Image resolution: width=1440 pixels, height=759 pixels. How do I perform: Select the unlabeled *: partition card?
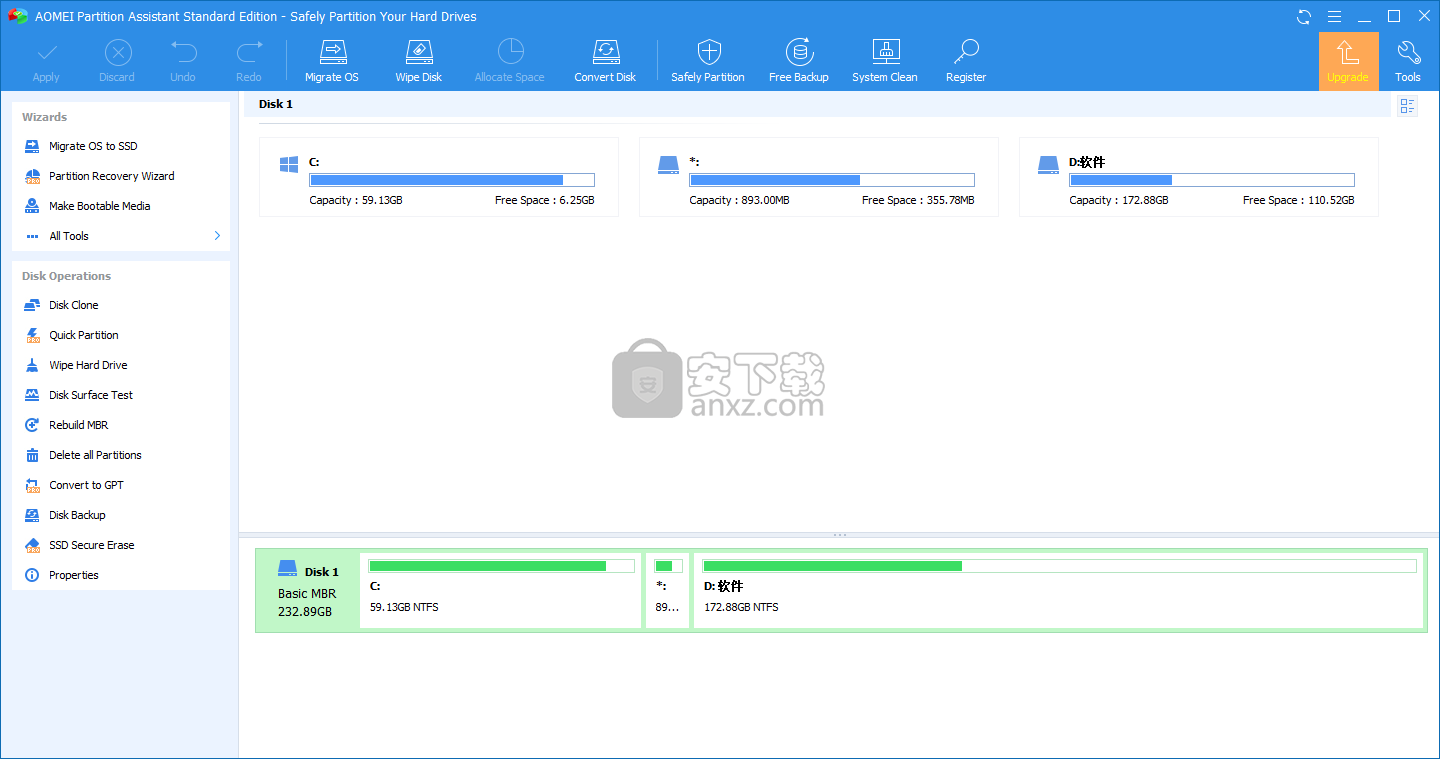tap(819, 177)
